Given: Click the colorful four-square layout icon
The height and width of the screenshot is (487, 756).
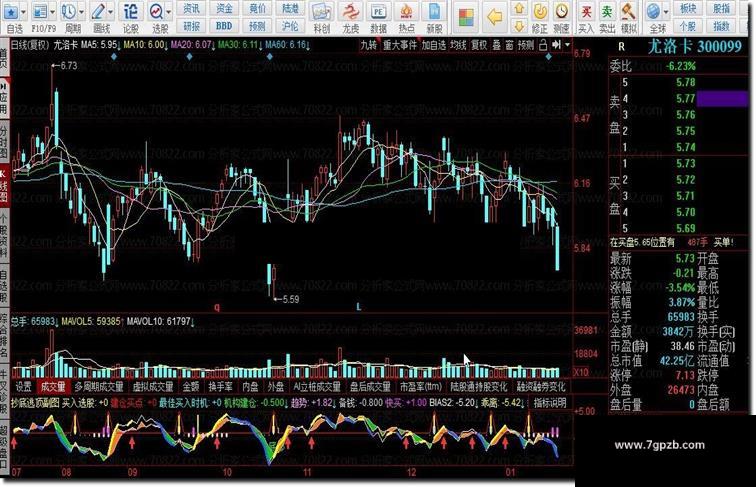Looking at the screenshot, I should click(466, 17).
